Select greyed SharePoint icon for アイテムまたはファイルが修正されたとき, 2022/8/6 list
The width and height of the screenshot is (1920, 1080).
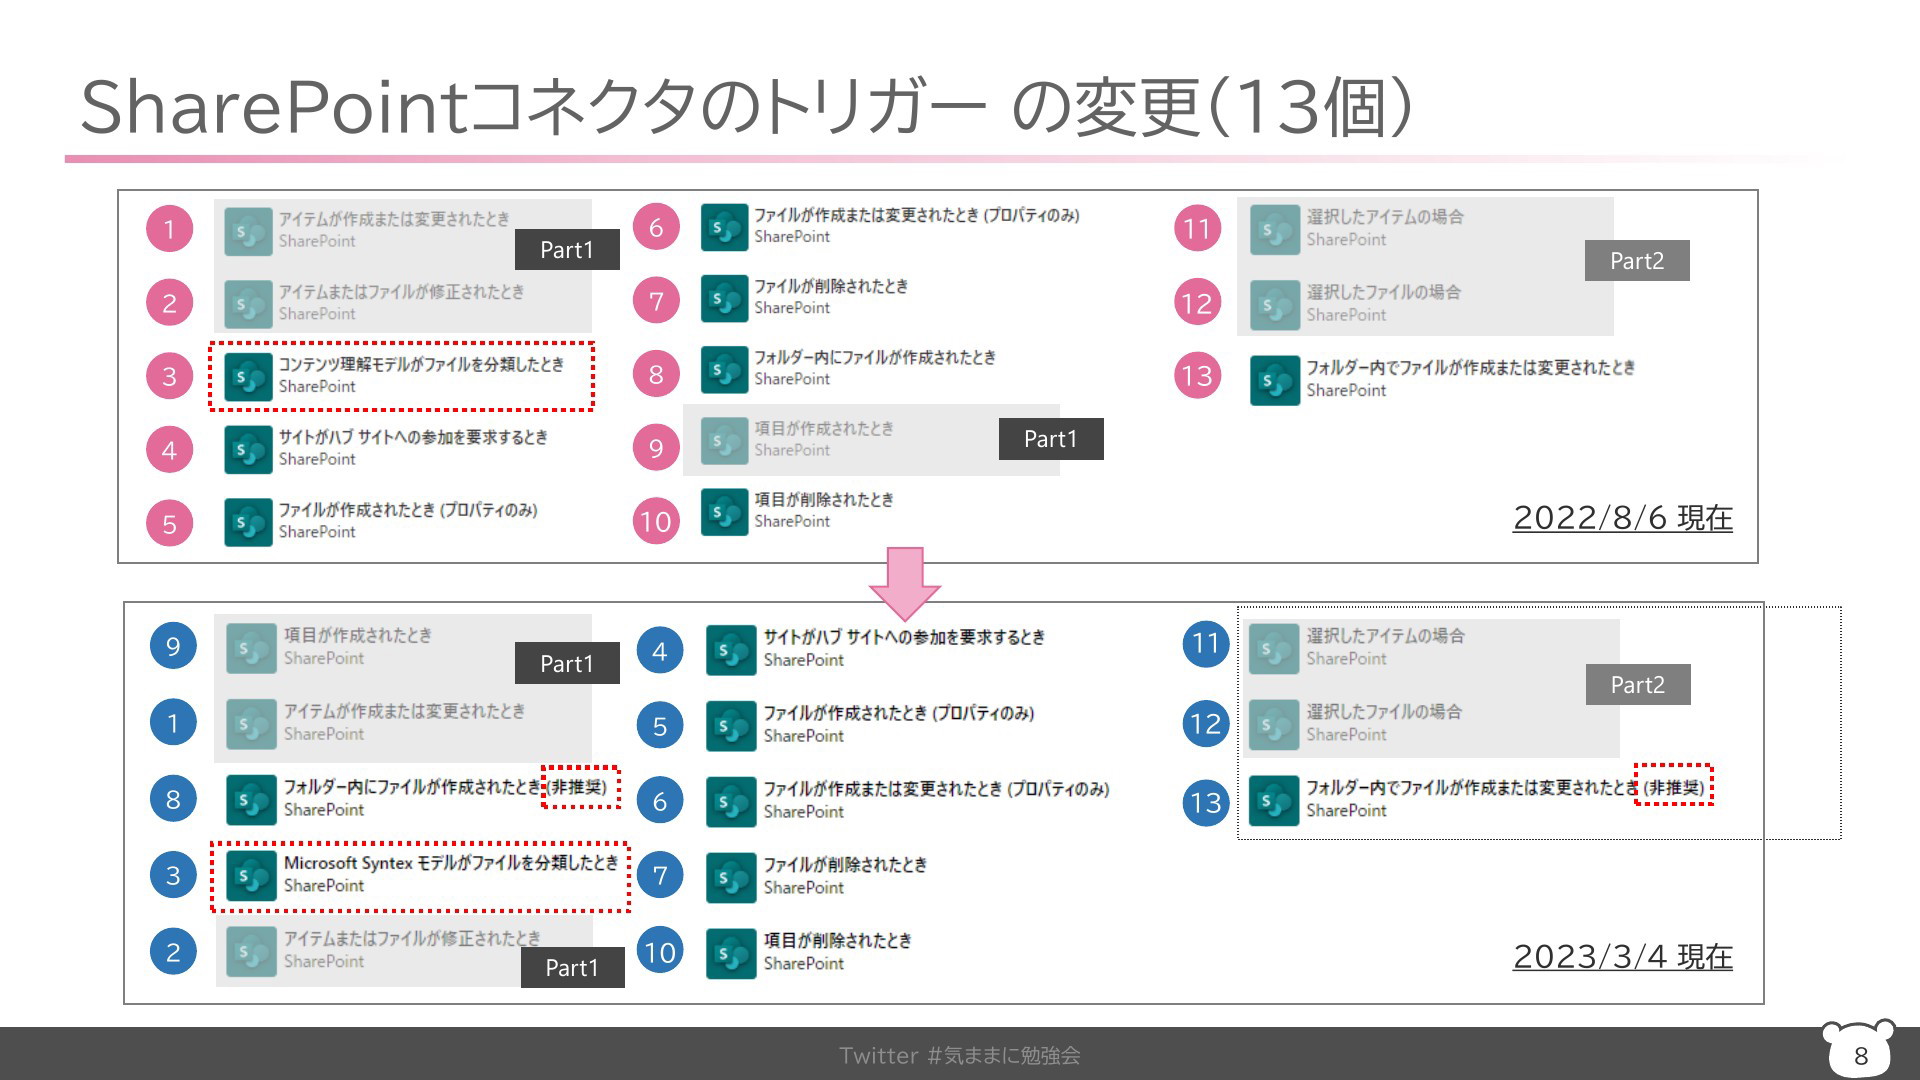pos(248,305)
